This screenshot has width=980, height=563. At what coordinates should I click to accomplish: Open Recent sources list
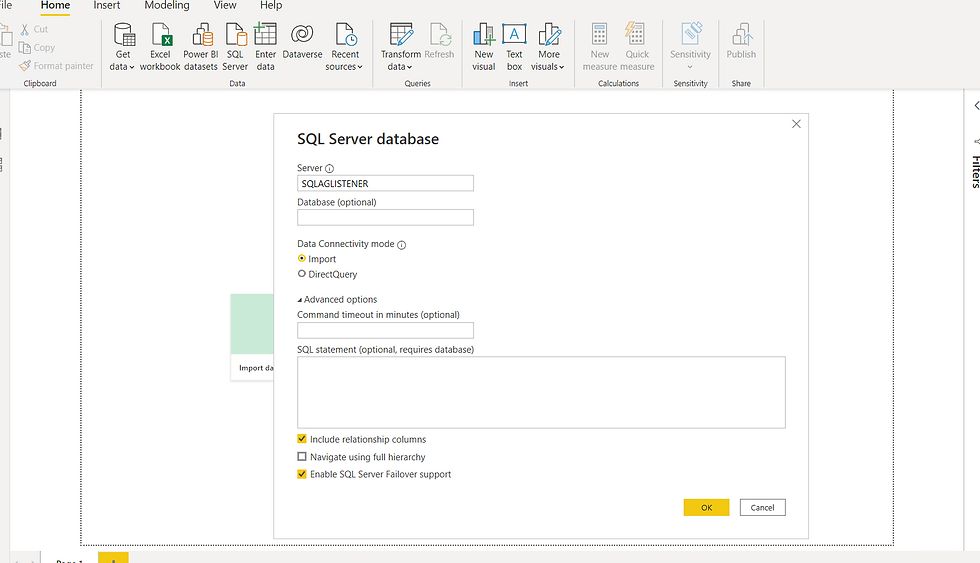344,47
